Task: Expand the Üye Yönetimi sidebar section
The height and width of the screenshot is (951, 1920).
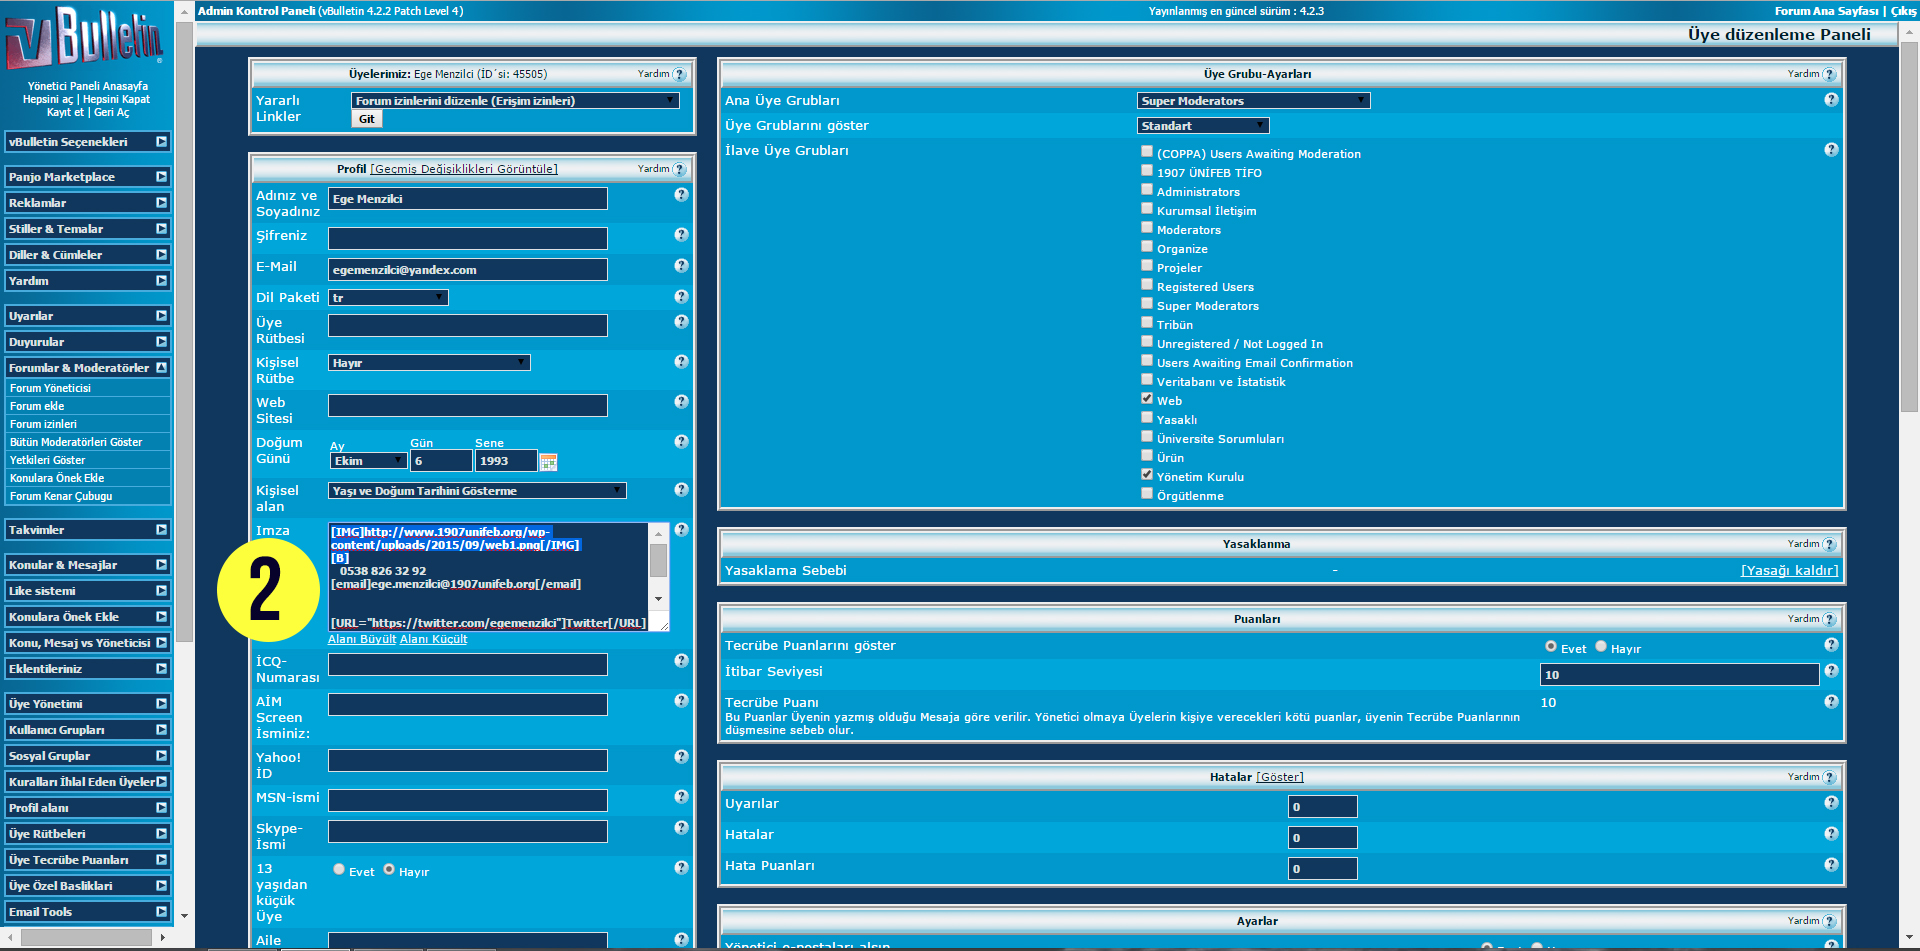Action: point(87,704)
